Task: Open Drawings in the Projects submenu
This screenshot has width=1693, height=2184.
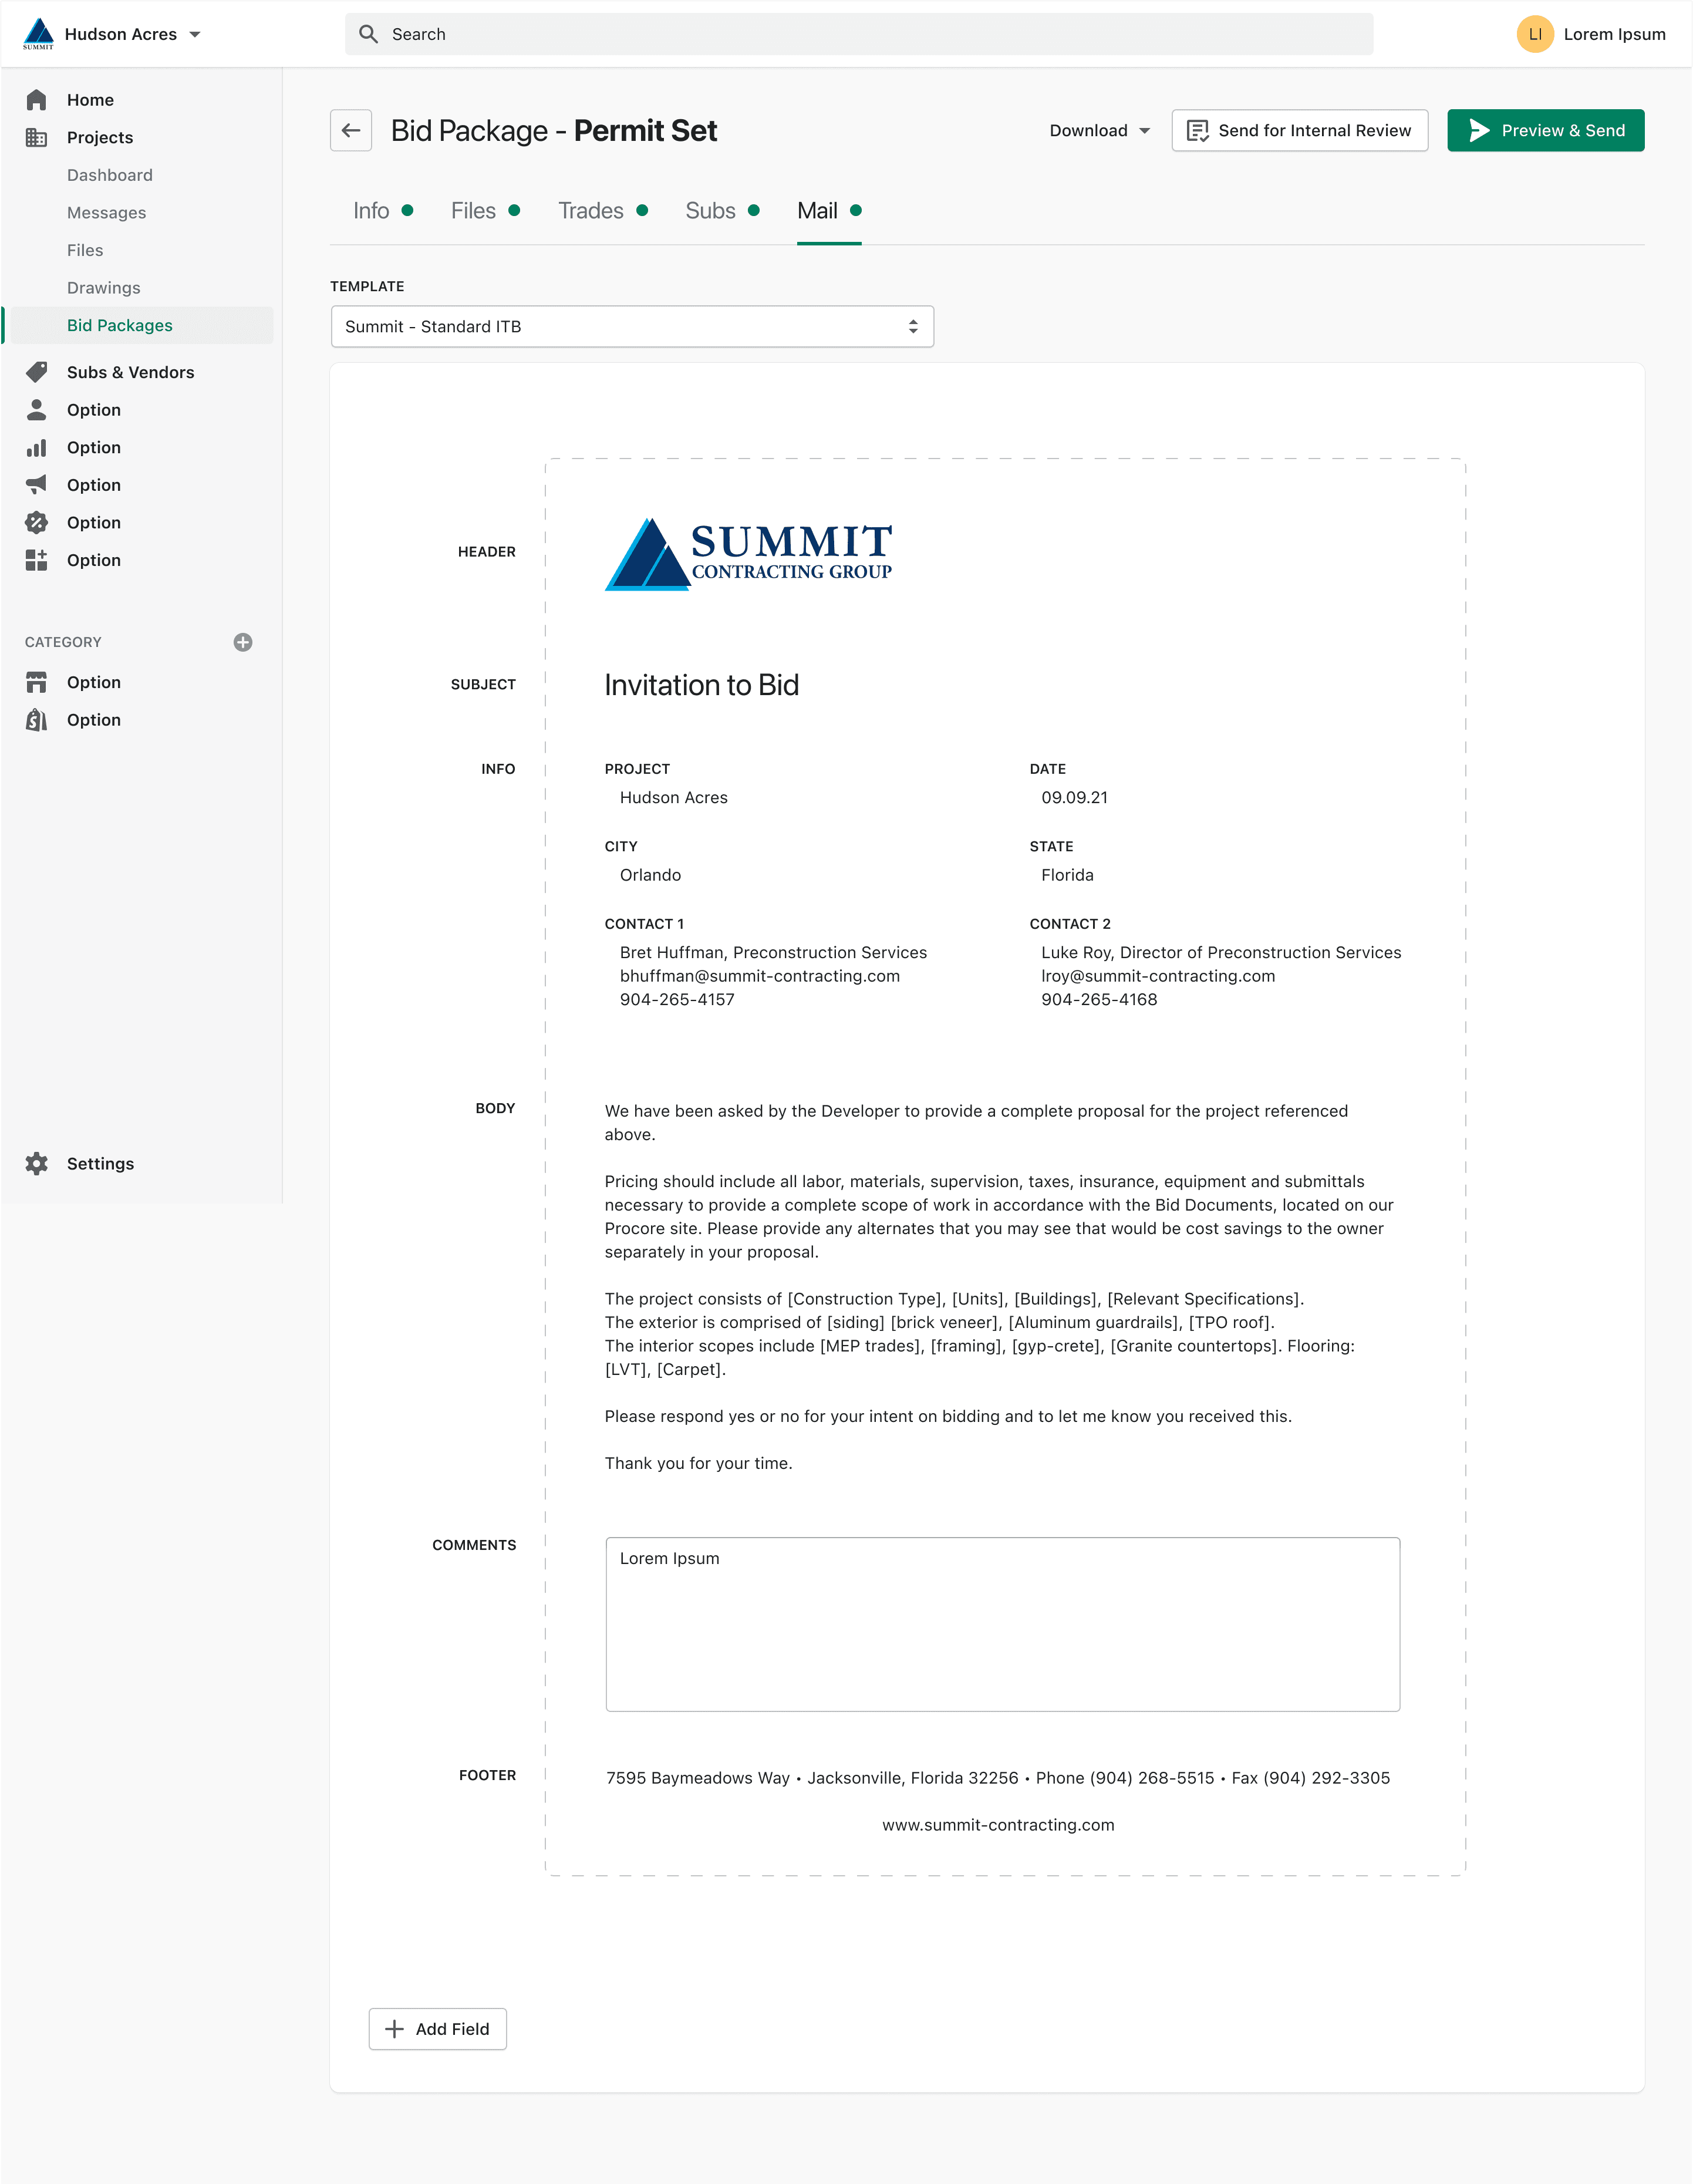Action: (104, 288)
